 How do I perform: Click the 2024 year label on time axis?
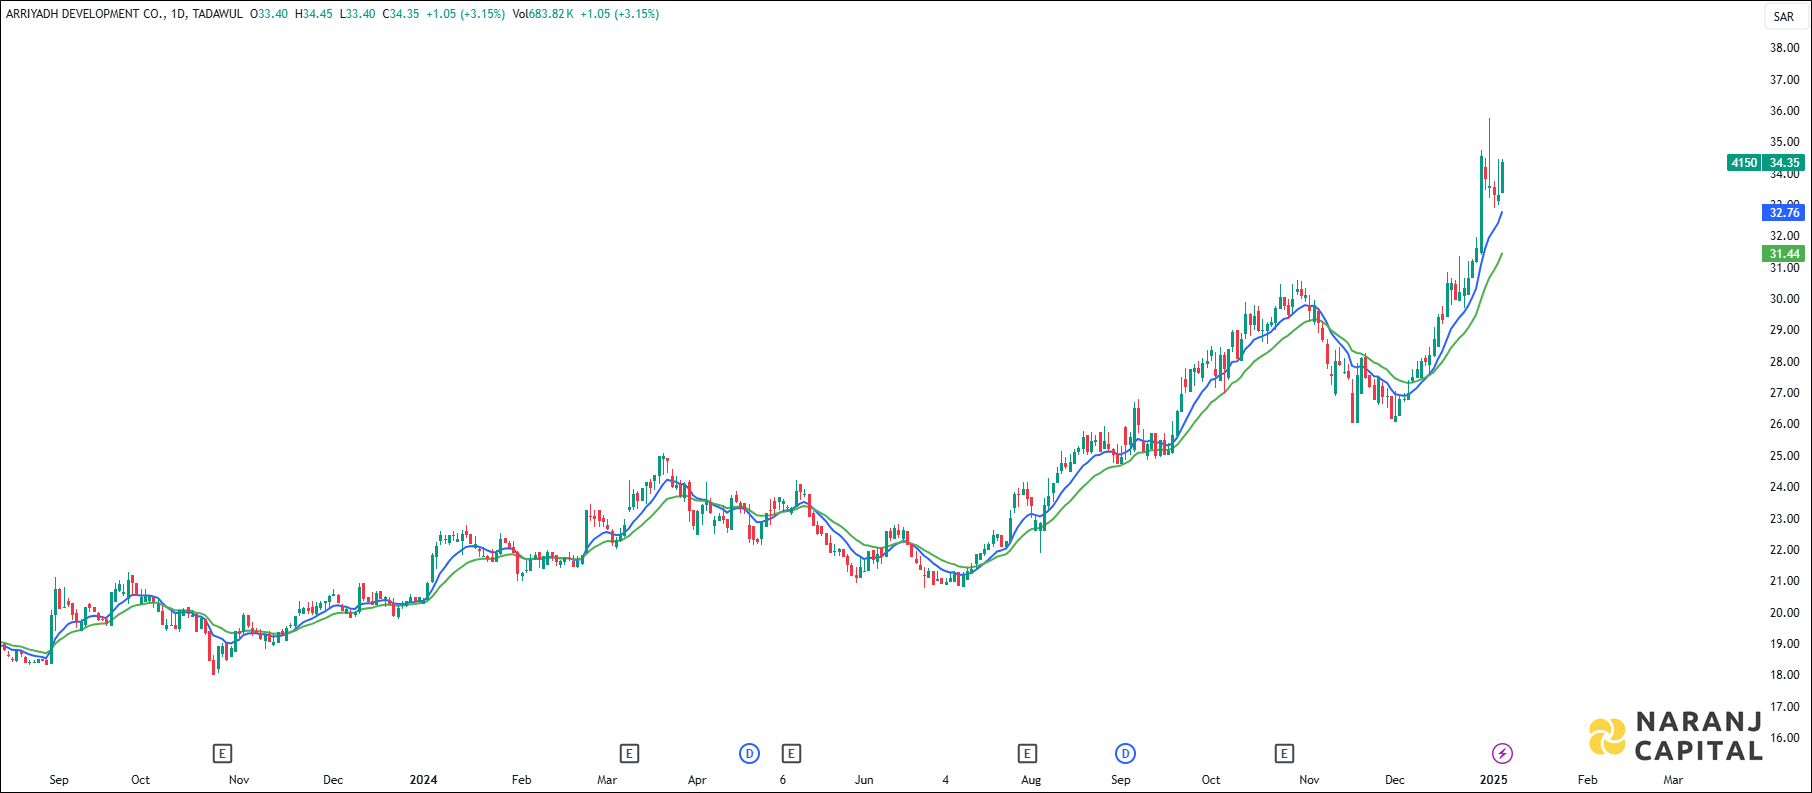point(423,780)
